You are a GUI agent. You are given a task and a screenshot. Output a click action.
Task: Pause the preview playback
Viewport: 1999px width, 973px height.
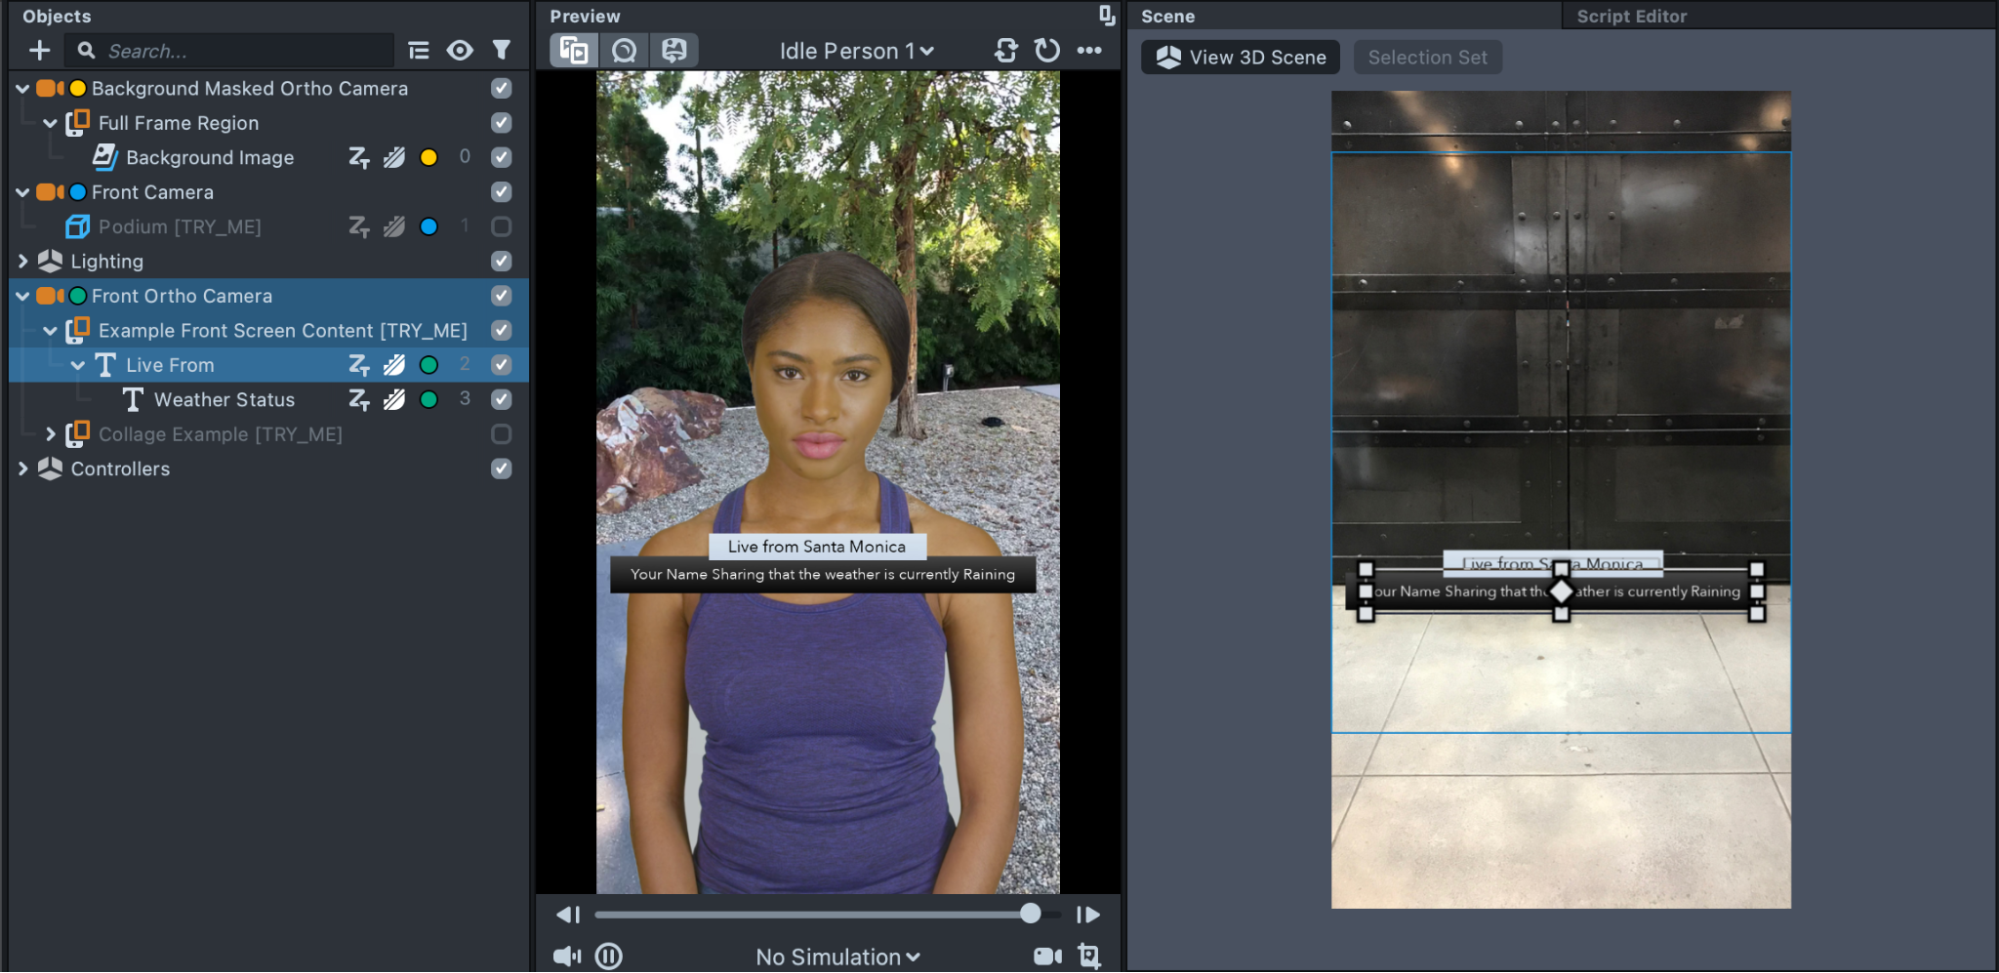coord(609,956)
